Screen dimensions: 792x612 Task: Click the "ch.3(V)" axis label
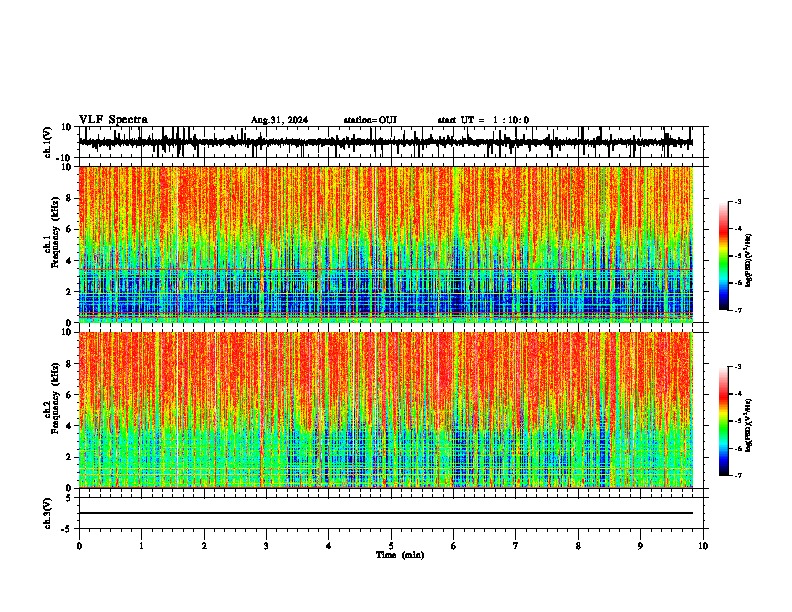click(48, 514)
